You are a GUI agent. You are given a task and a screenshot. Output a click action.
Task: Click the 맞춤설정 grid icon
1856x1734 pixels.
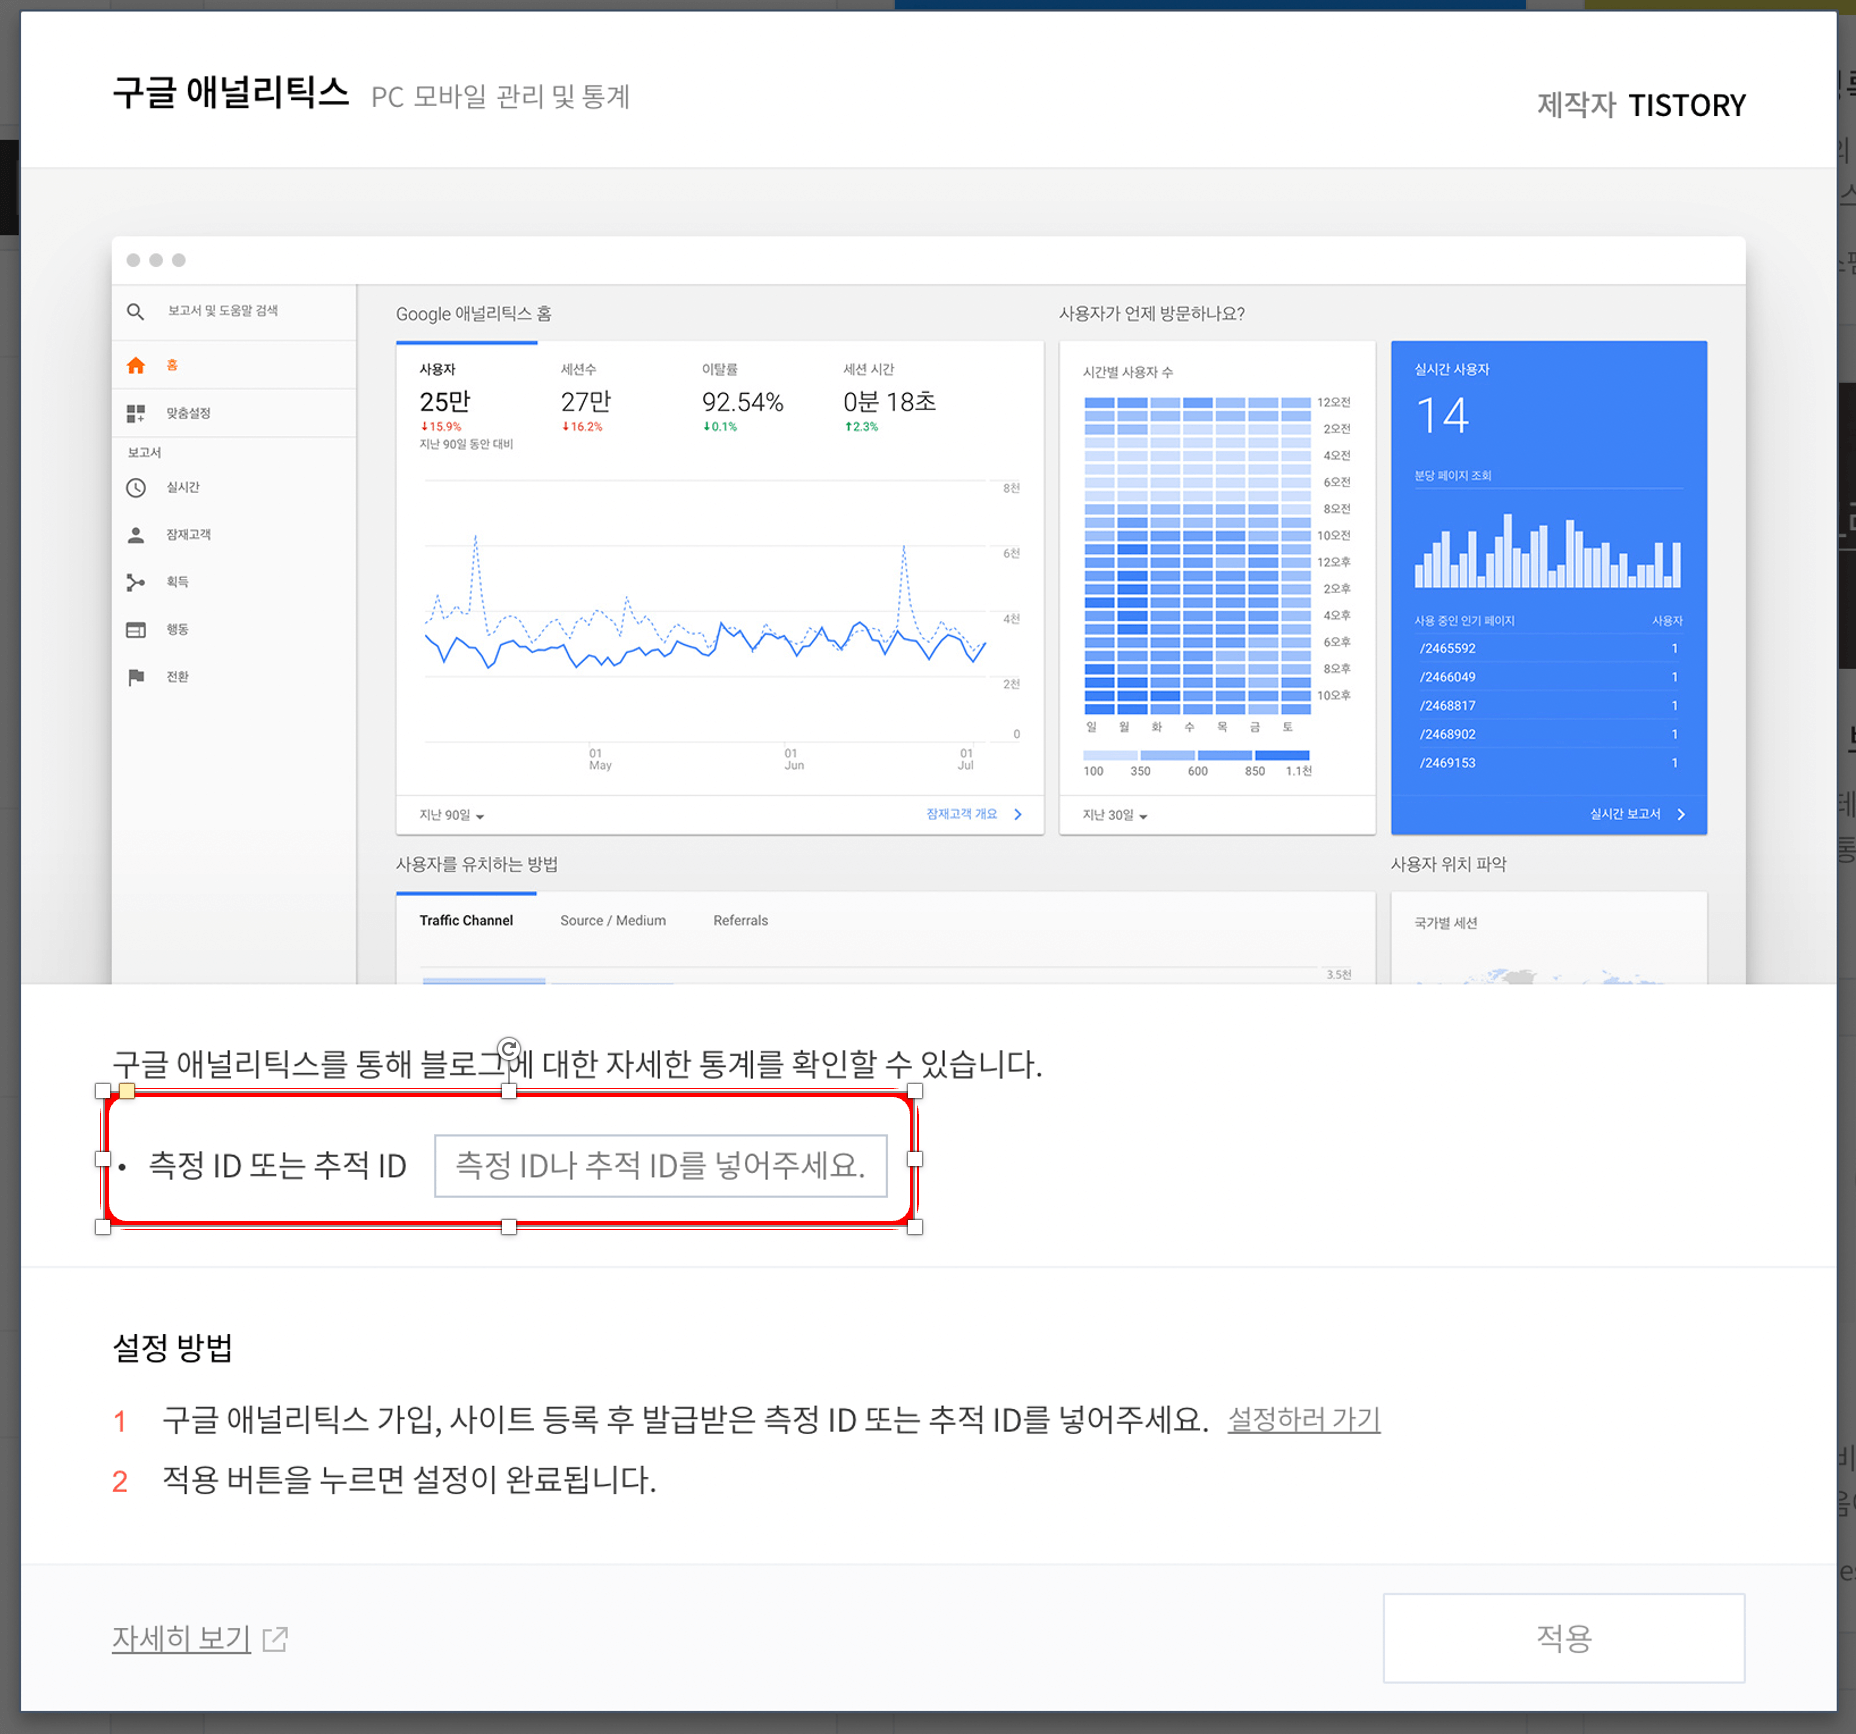[x=136, y=413]
